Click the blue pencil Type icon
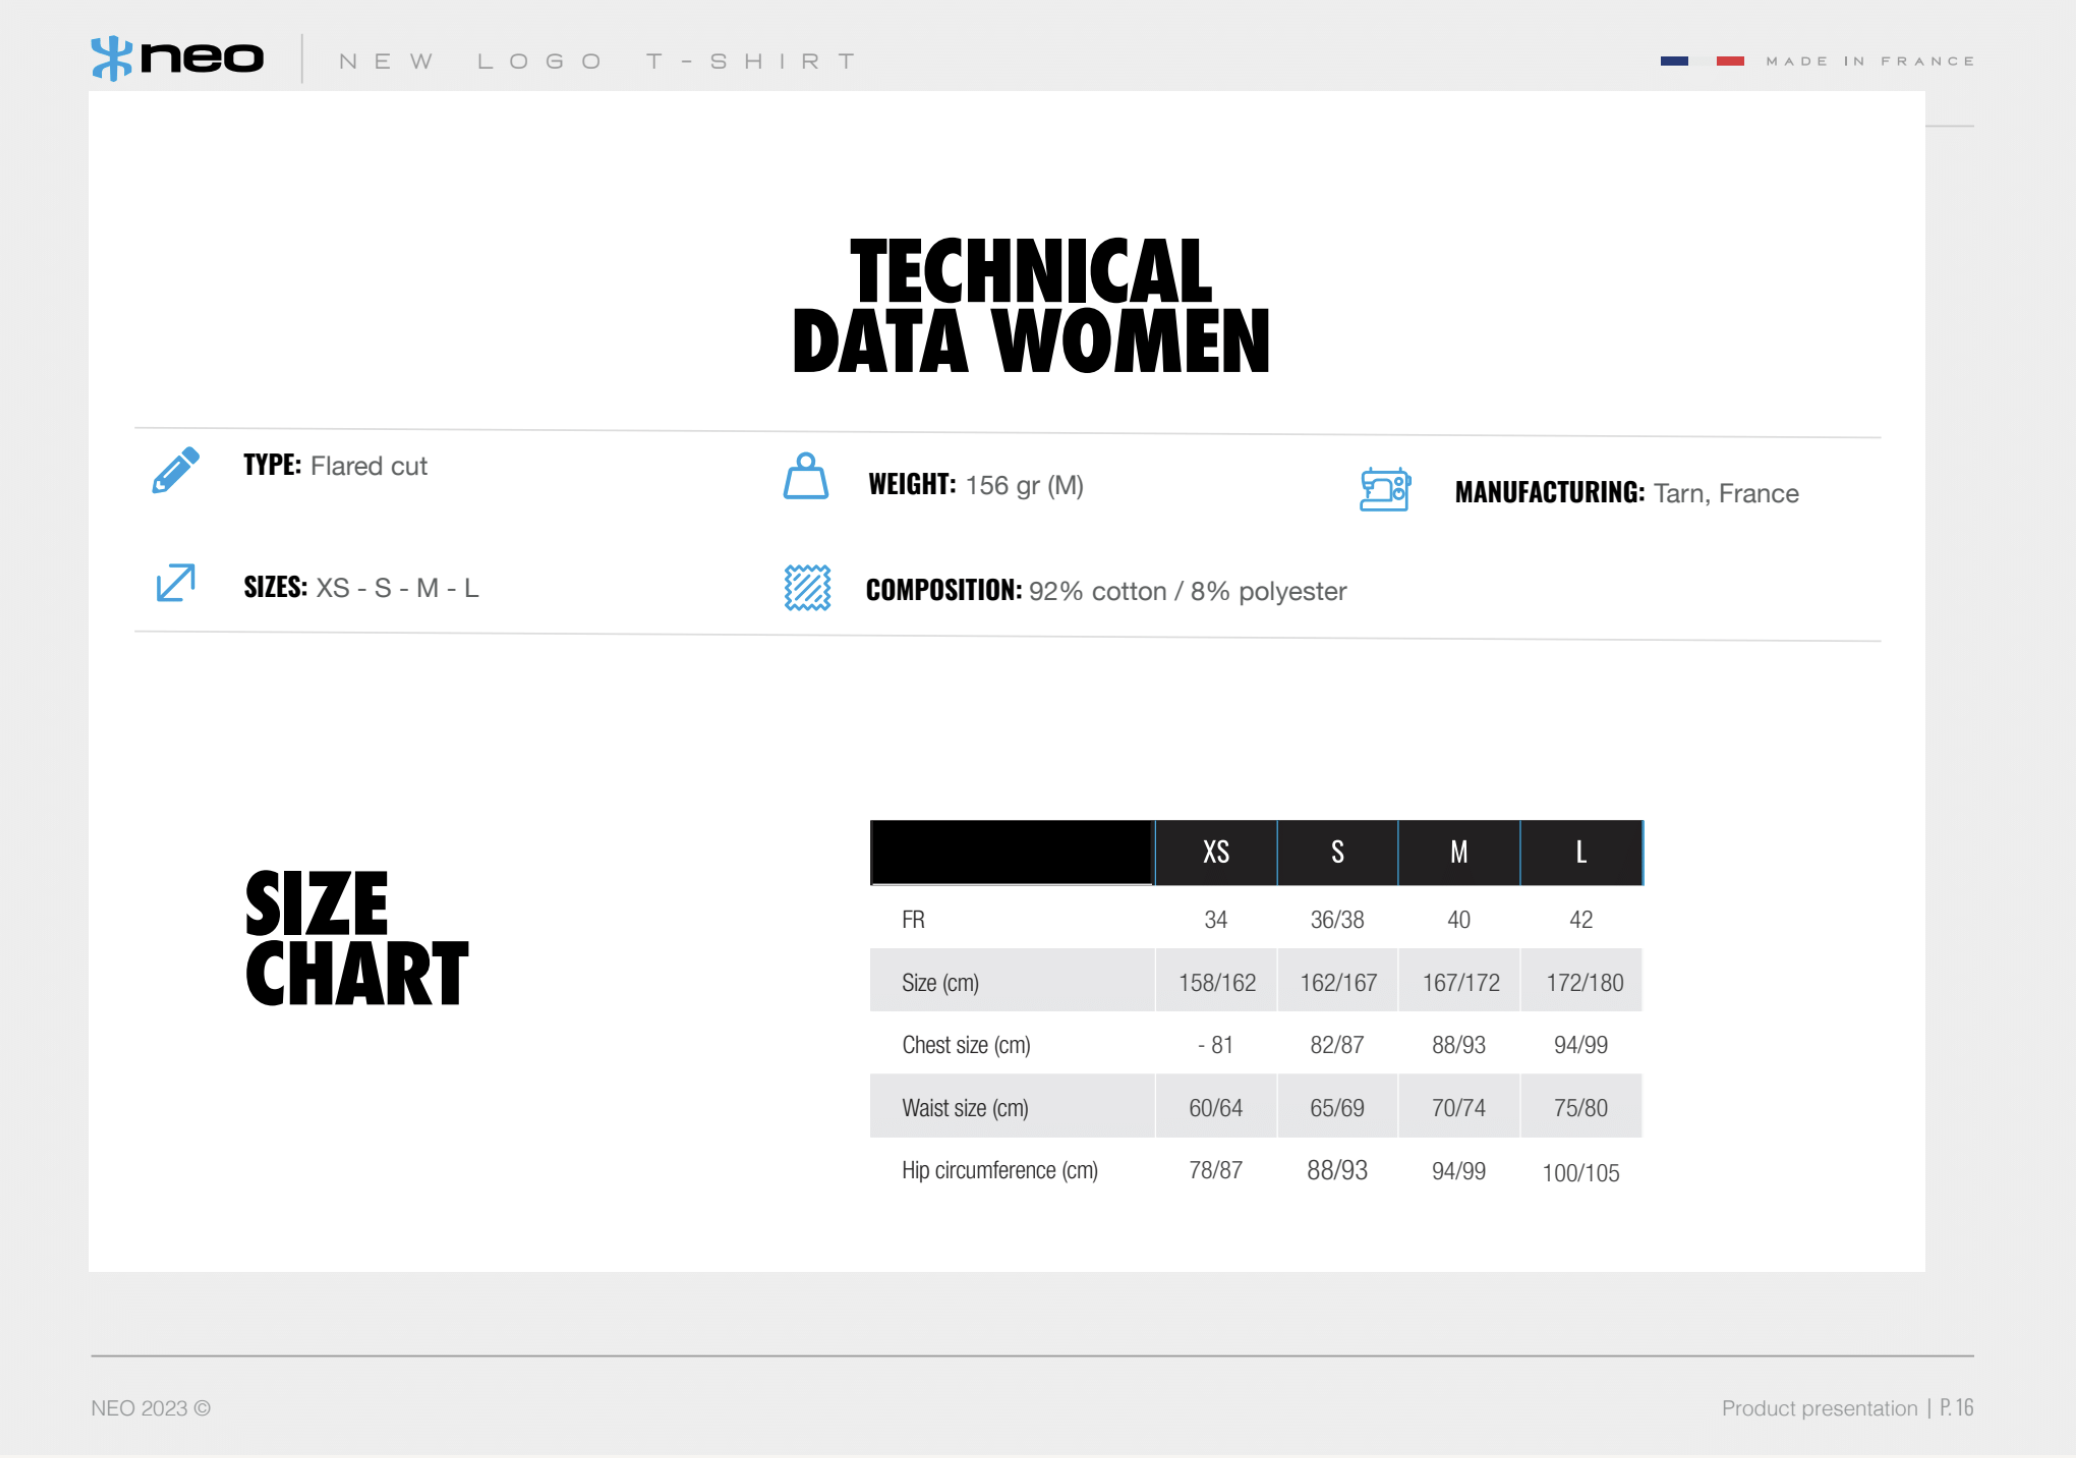Viewport: 2076px width, 1458px height. tap(175, 469)
